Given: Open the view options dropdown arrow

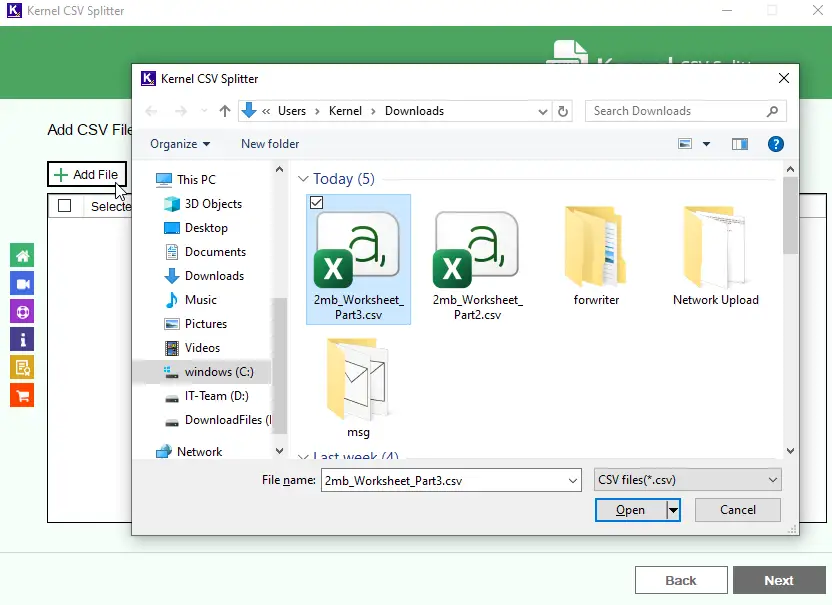Looking at the screenshot, I should 706,144.
